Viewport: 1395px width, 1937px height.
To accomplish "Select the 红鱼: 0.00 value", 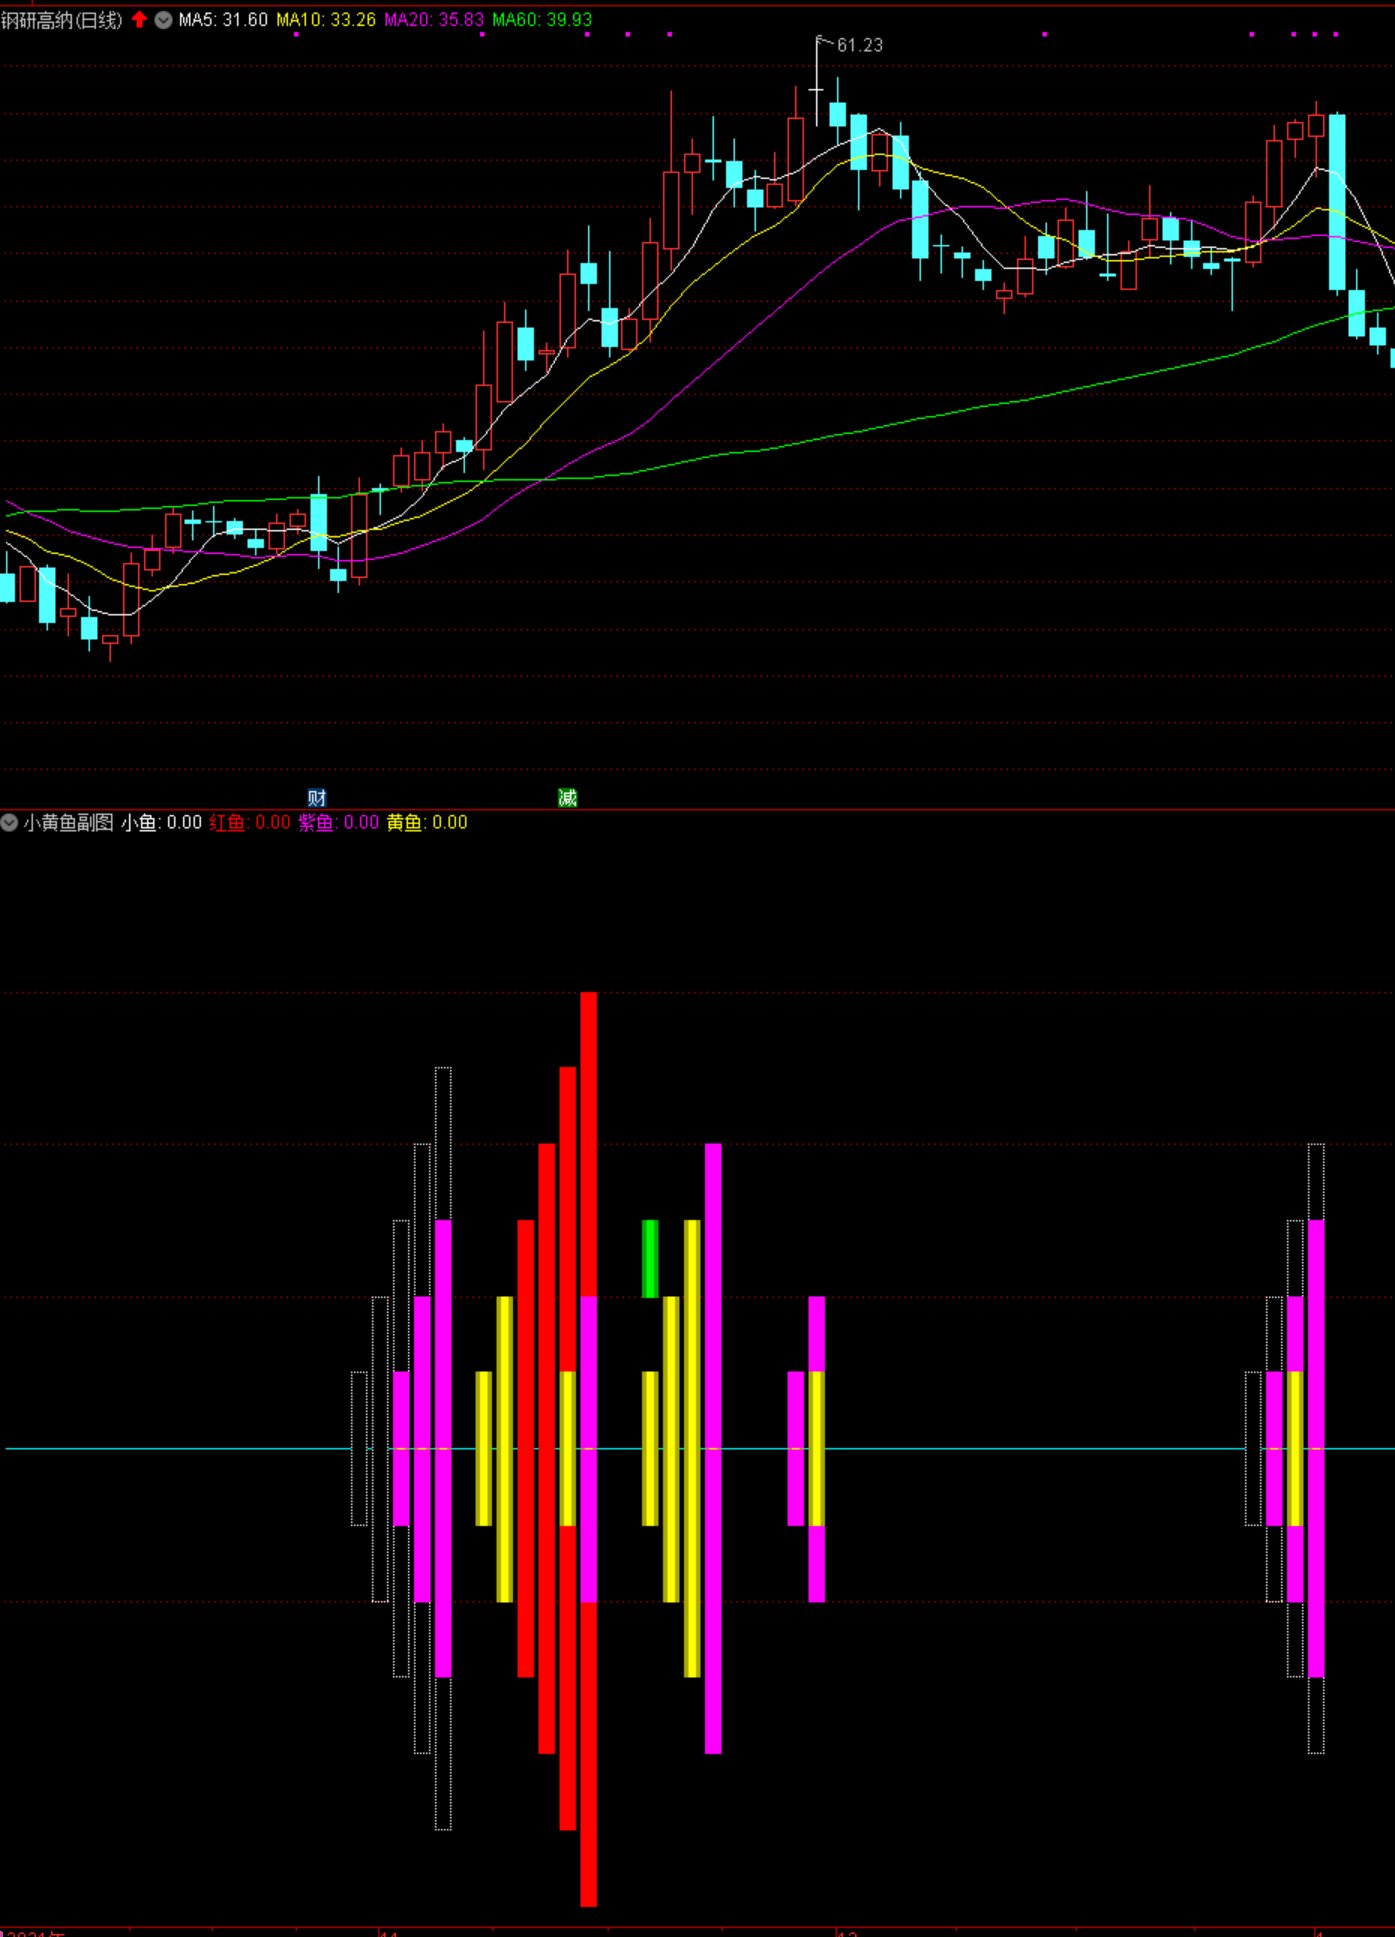I will coord(250,823).
